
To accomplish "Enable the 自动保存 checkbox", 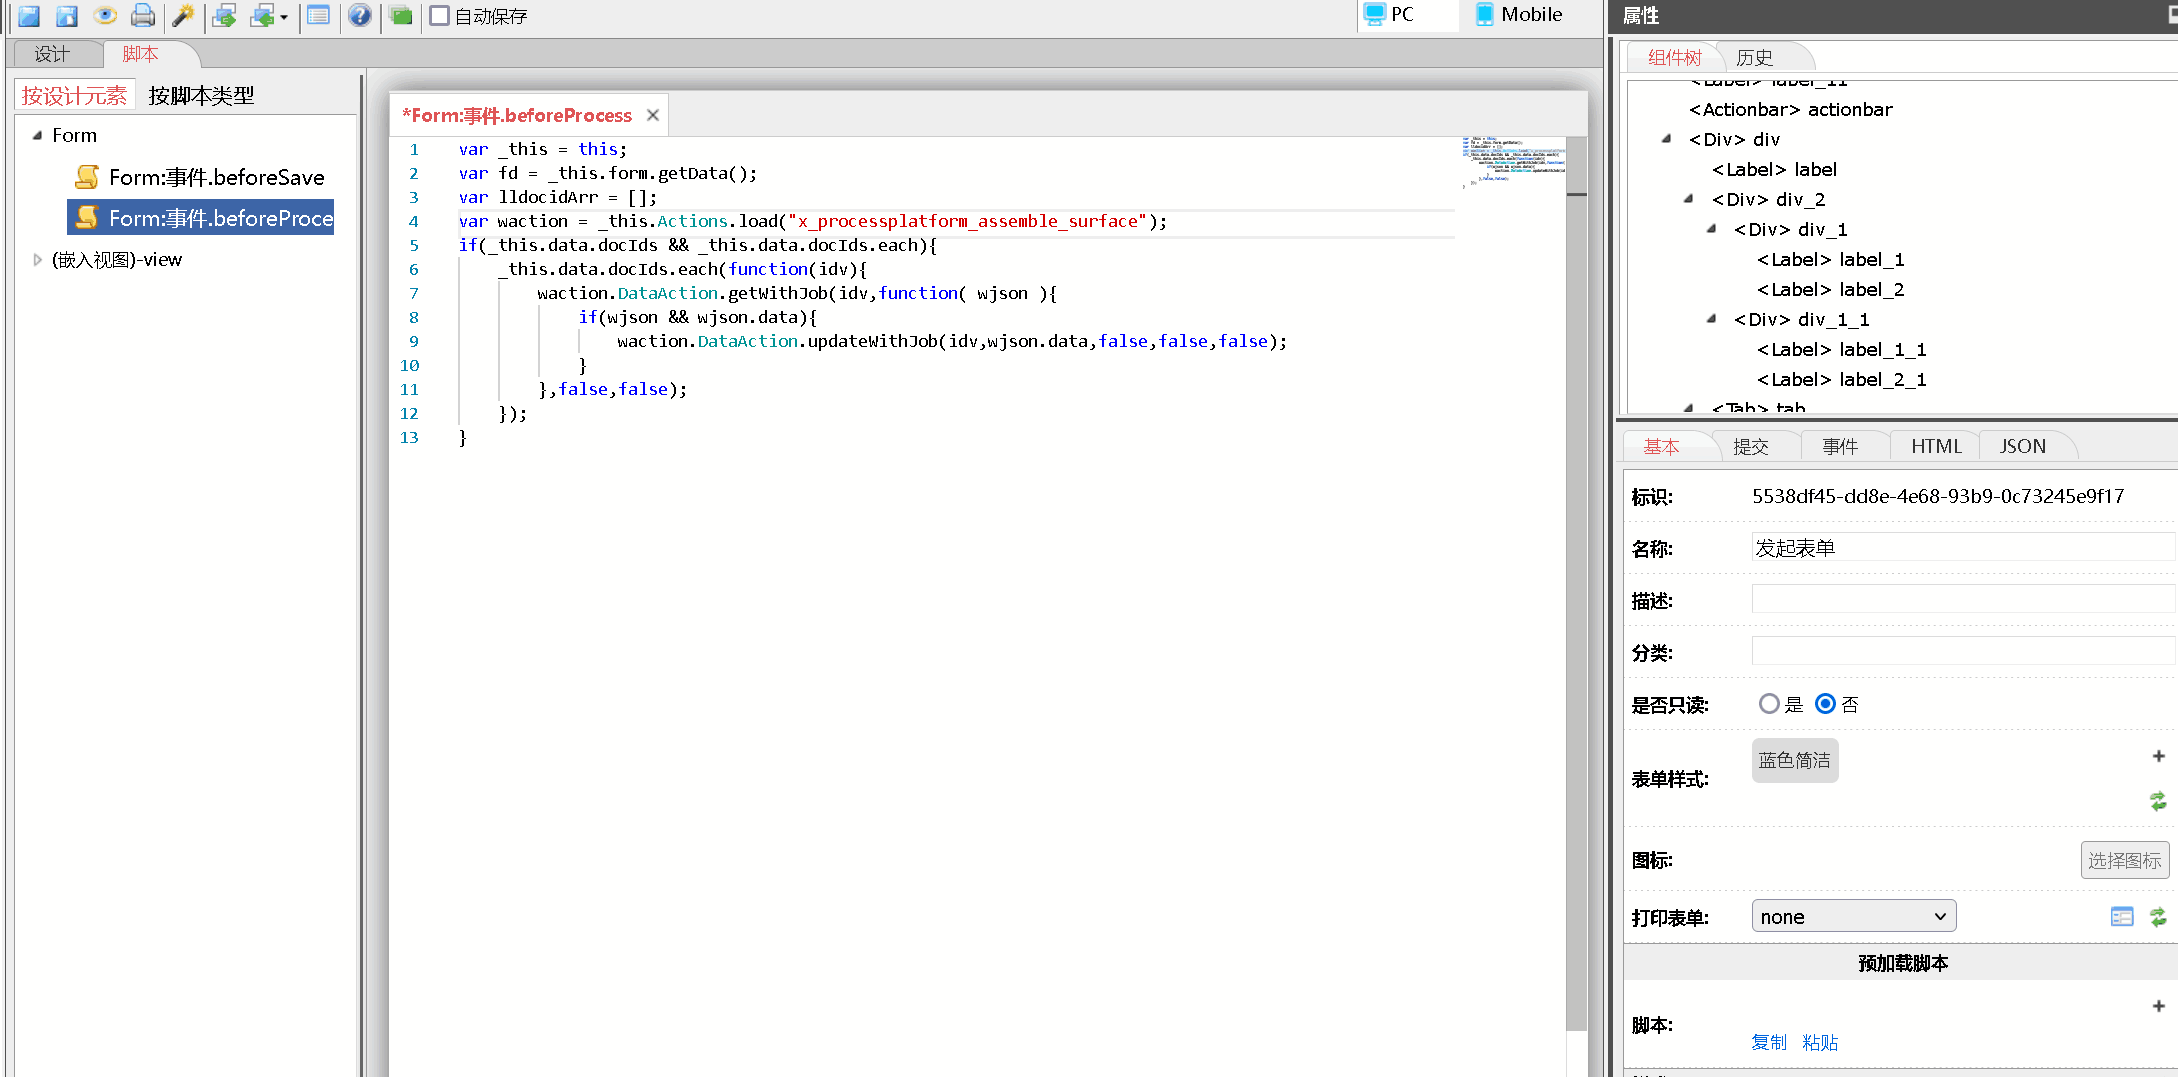I will [x=439, y=16].
